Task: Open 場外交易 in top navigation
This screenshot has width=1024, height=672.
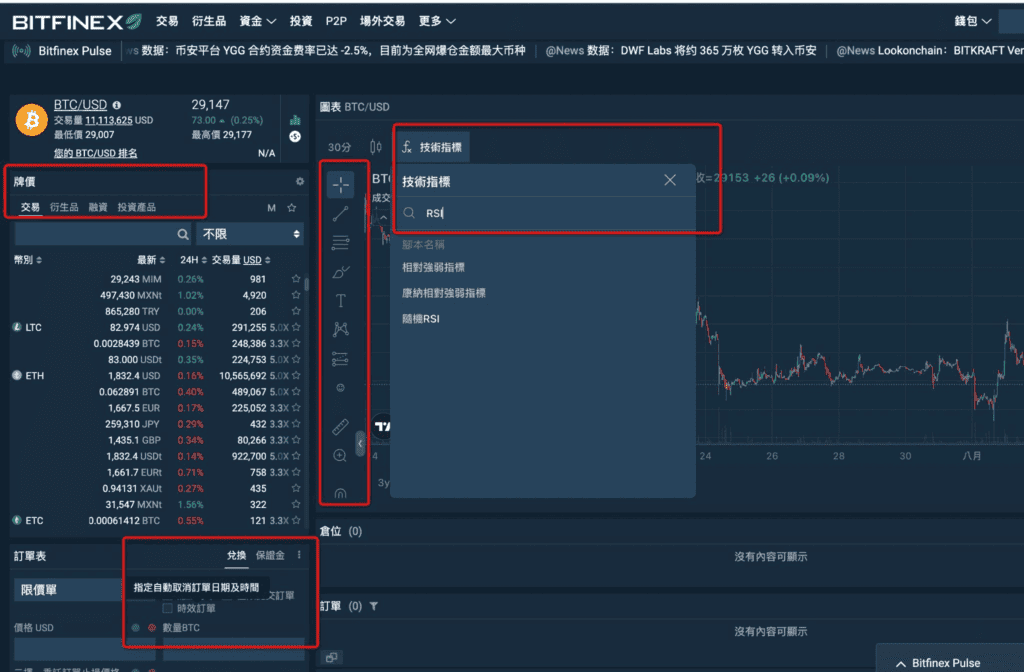Action: coord(383,22)
